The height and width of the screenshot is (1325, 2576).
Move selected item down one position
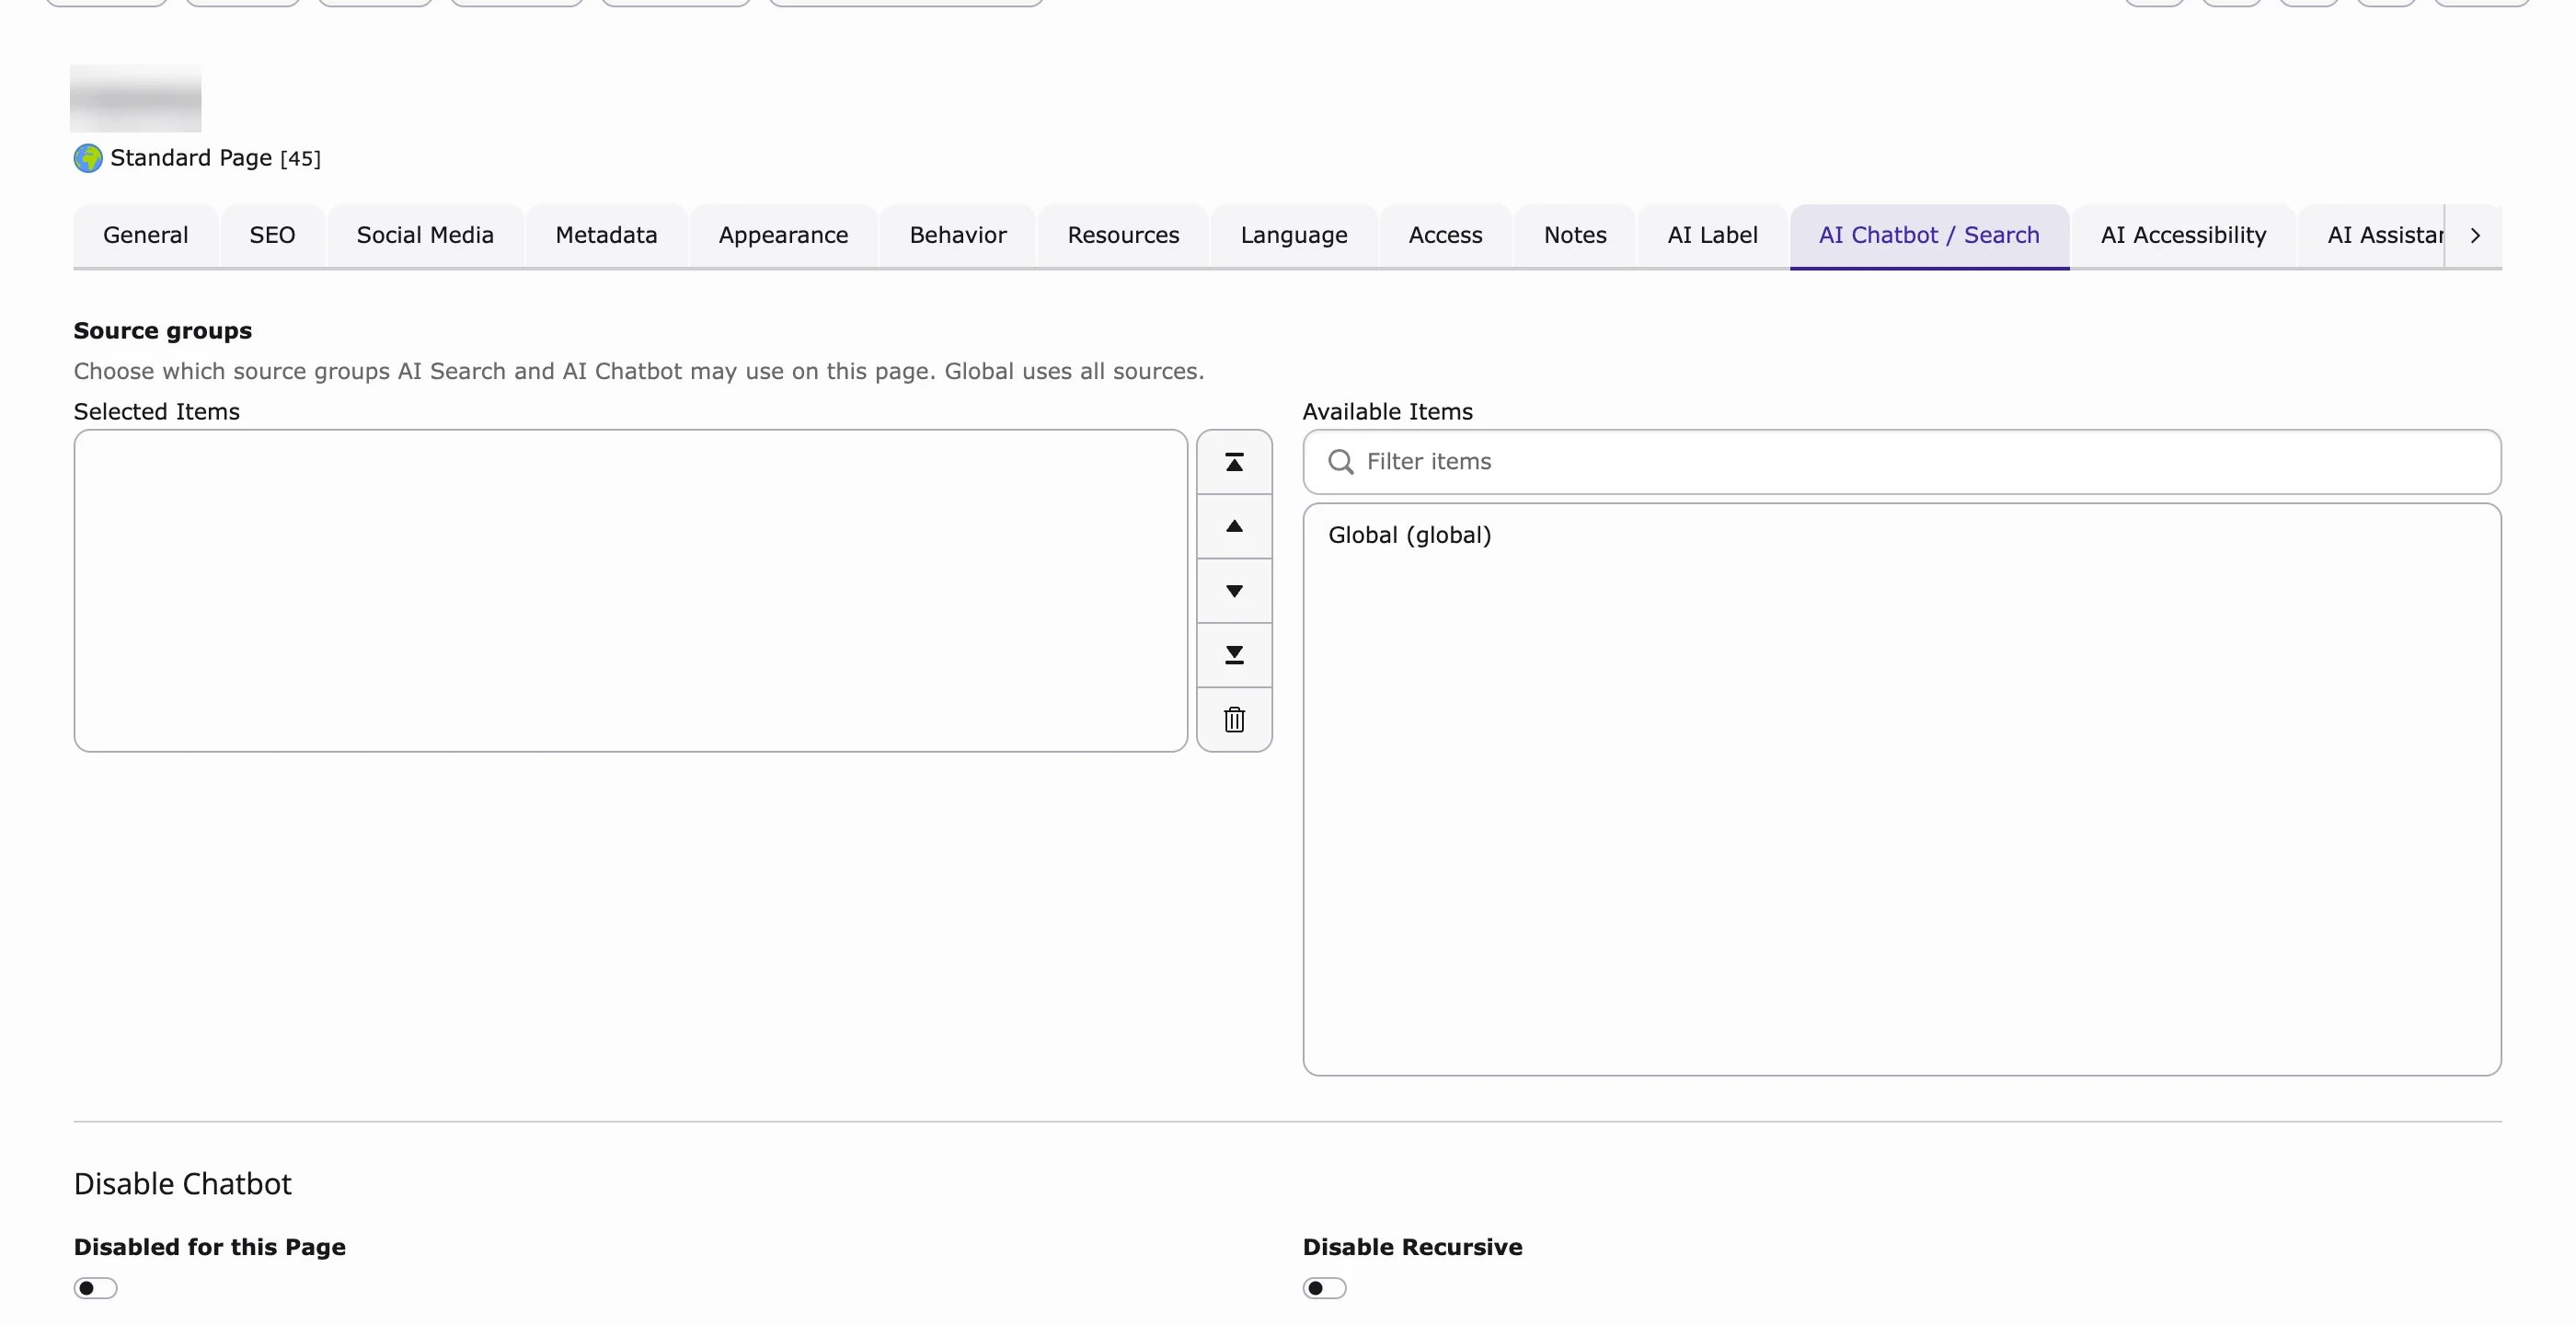[x=1234, y=591]
